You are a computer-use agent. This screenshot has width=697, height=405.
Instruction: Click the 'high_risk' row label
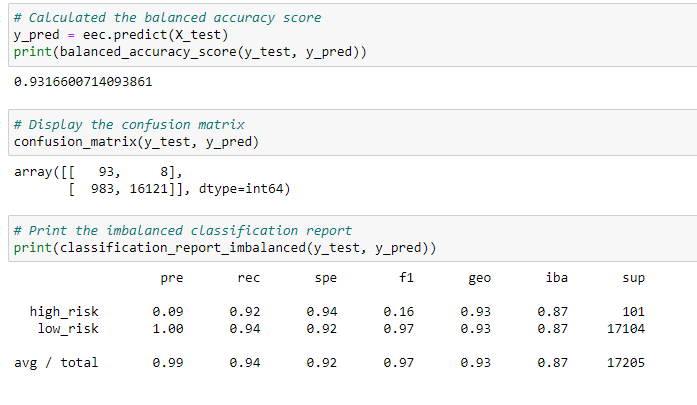click(x=64, y=312)
